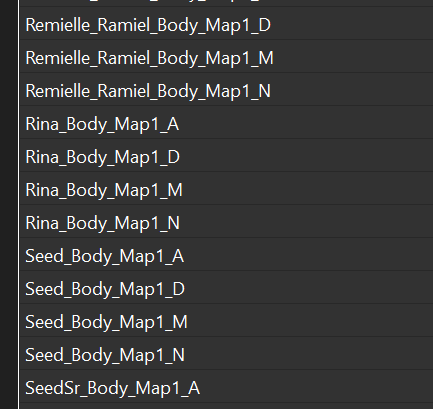Select Rina_Body_Map1_A list item
The width and height of the screenshot is (433, 409).
tap(227, 122)
